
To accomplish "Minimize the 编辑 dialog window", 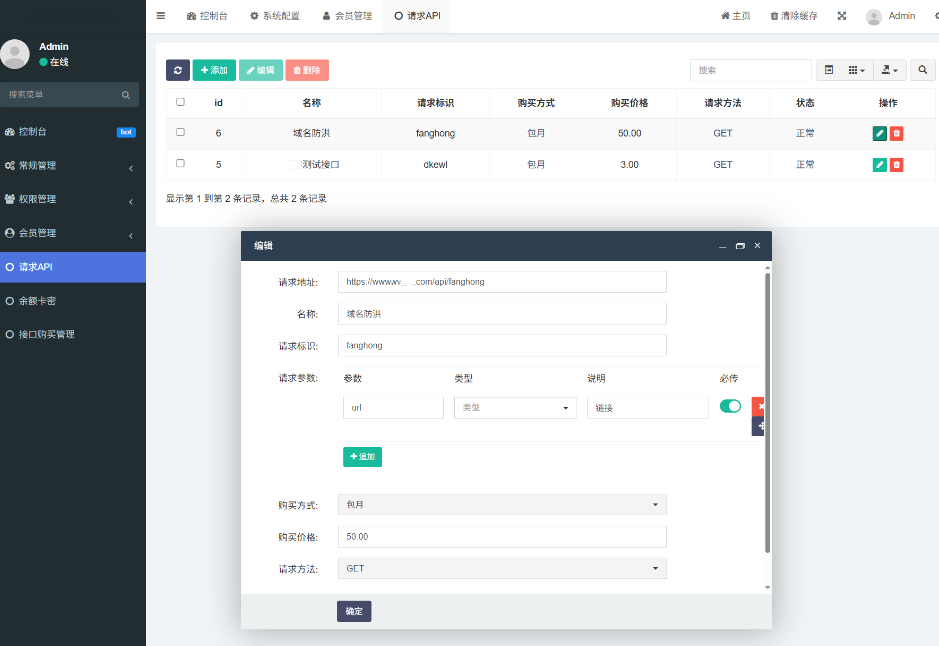I will (x=723, y=246).
